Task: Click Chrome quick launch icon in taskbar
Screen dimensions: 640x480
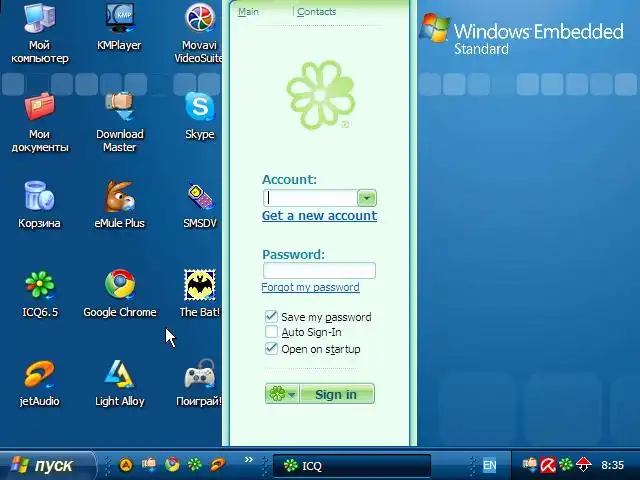Action: point(172,464)
